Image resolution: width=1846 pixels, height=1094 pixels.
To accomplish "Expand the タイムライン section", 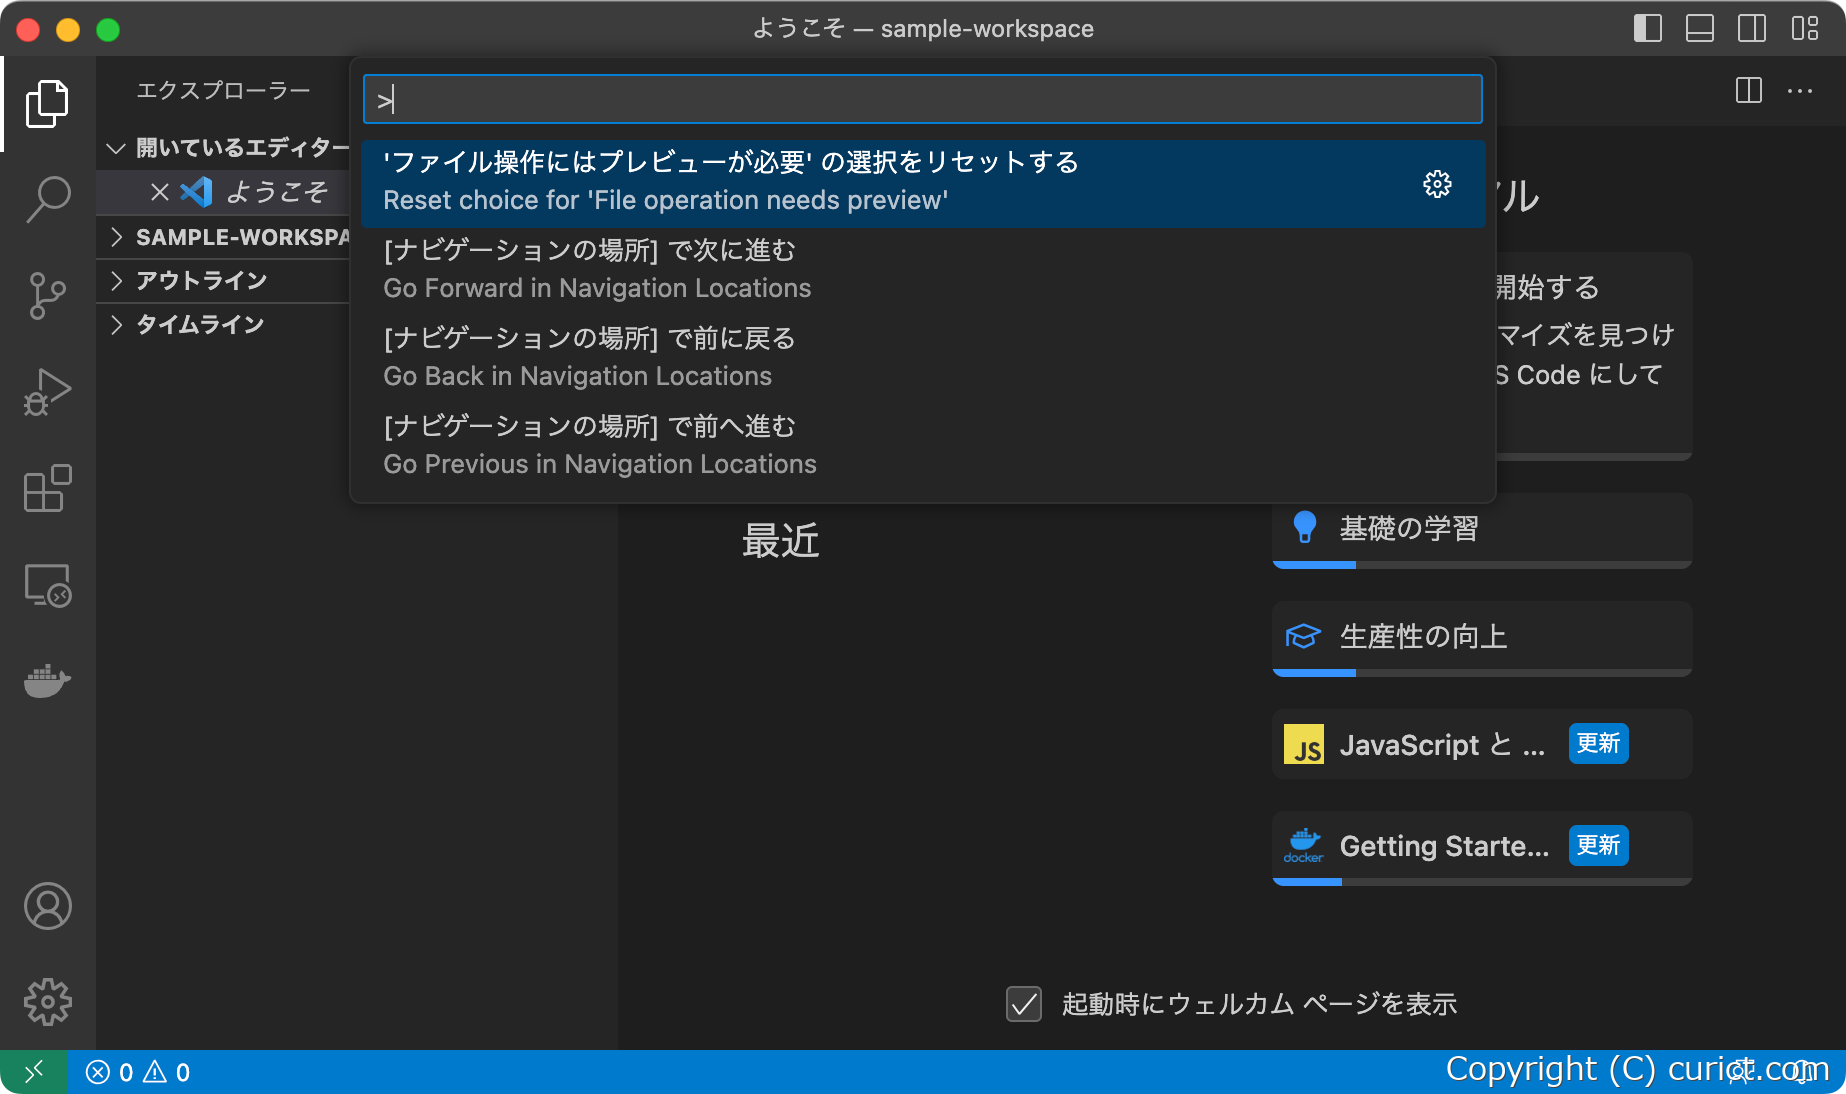I will point(116,324).
